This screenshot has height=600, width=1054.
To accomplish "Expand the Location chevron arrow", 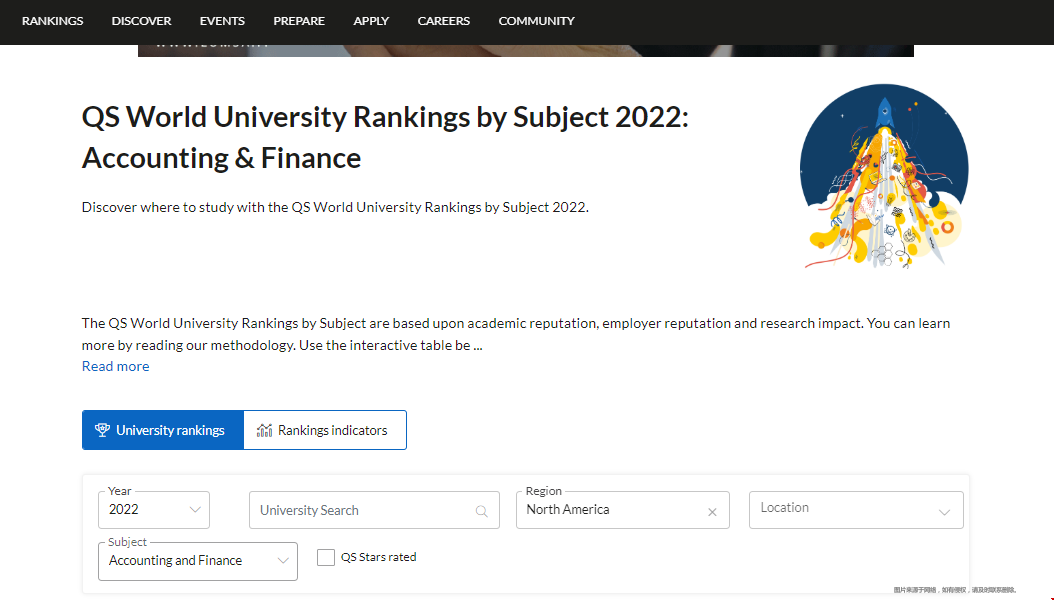I will coord(944,512).
